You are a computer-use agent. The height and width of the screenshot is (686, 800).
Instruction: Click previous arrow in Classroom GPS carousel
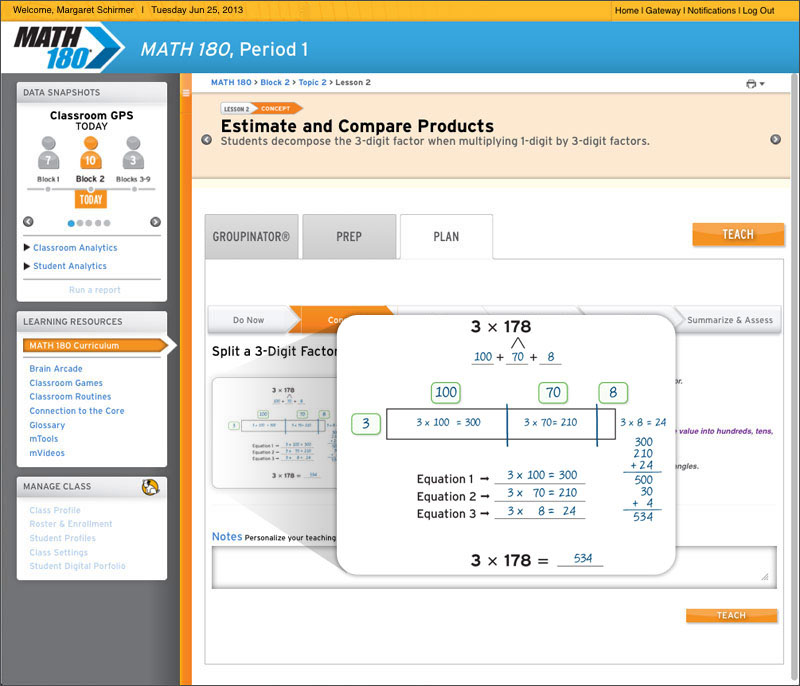pyautogui.click(x=29, y=222)
